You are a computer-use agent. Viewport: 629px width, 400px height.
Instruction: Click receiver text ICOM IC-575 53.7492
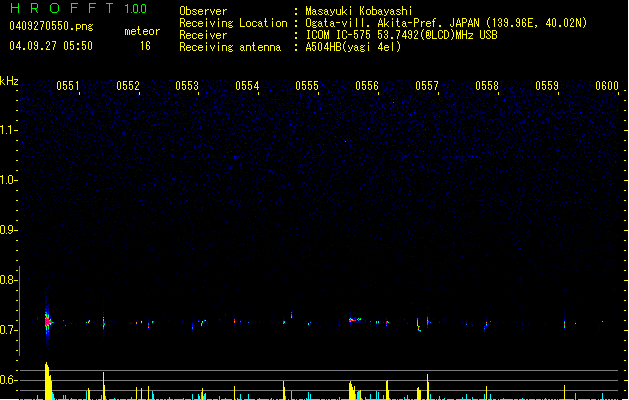tap(401, 35)
